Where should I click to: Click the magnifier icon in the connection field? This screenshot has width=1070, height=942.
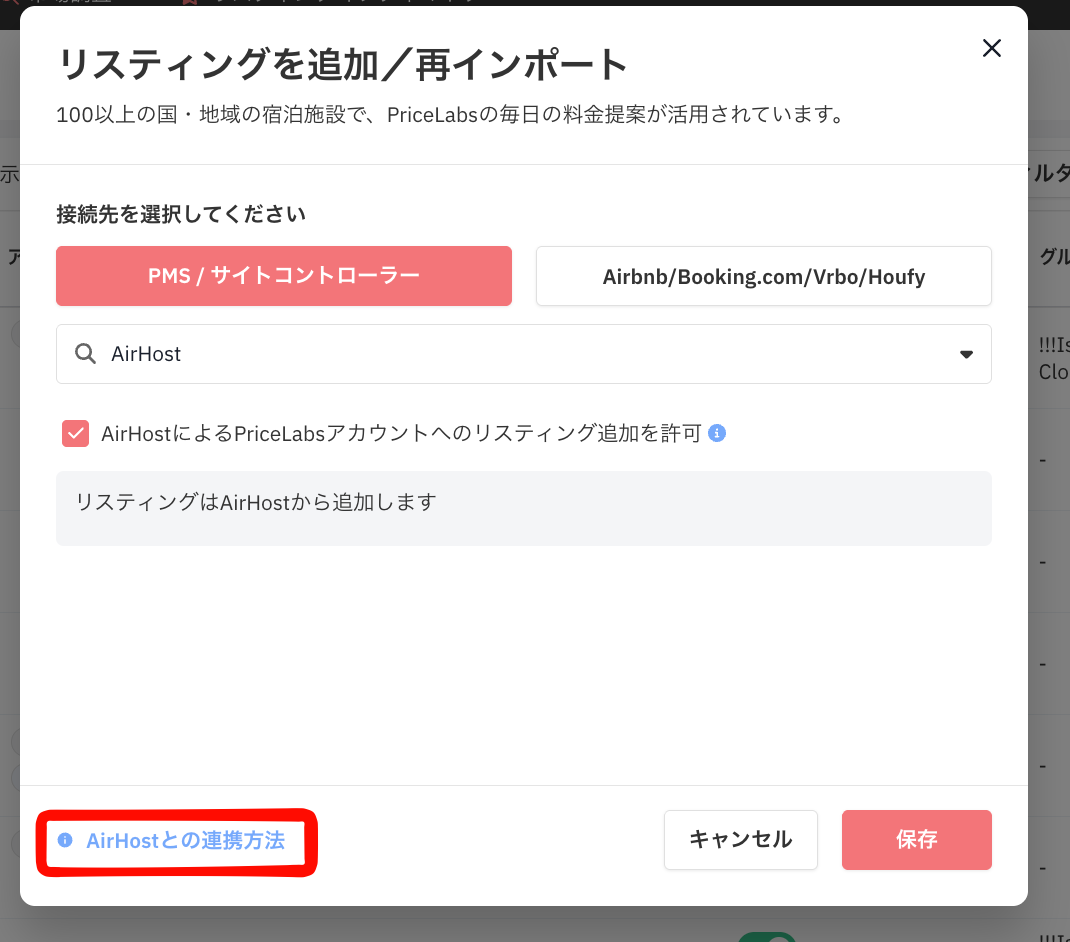pyautogui.click(x=85, y=354)
